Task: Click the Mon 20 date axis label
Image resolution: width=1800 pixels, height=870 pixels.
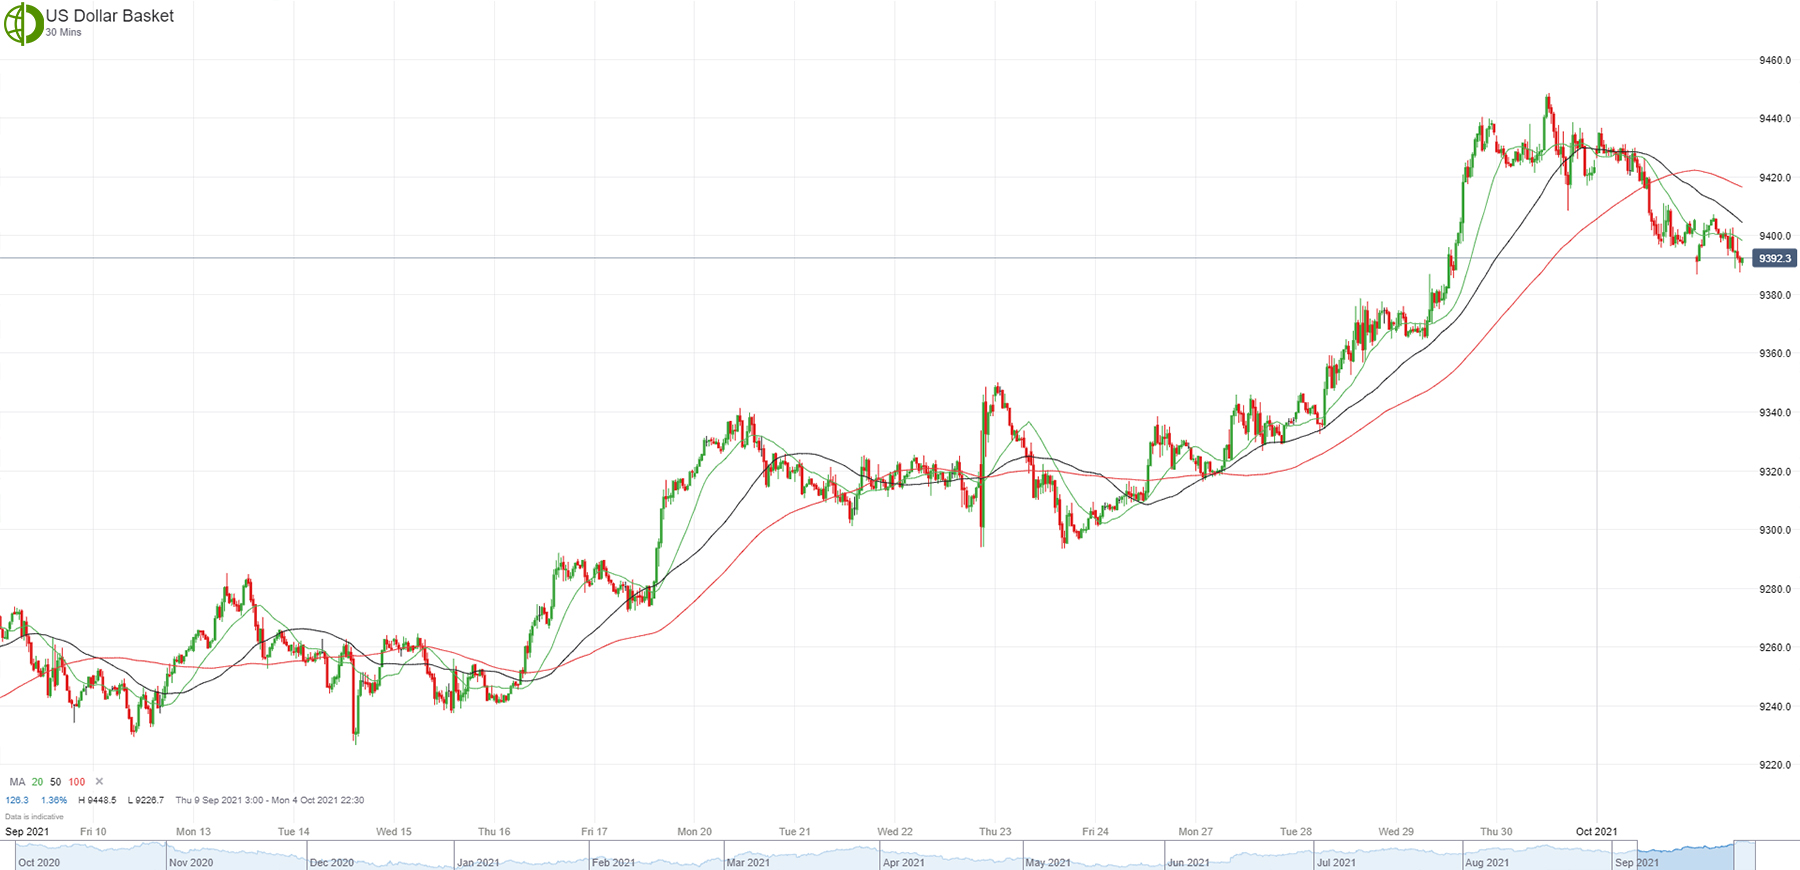Action: click(694, 832)
